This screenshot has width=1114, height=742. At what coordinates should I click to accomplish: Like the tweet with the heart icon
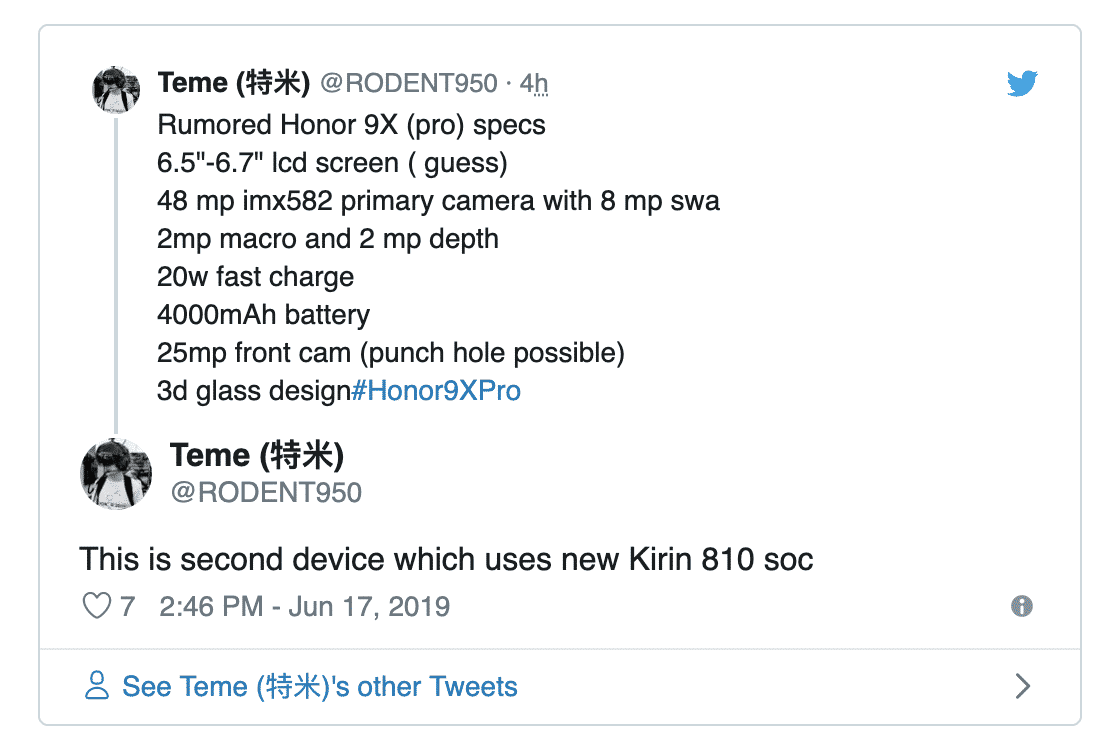tap(96, 606)
